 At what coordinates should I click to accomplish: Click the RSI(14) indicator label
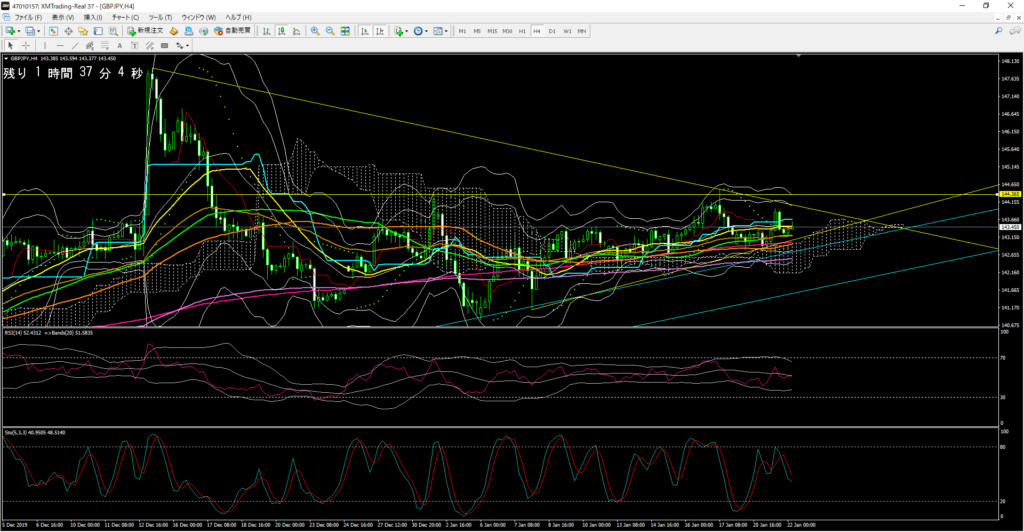pyautogui.click(x=14, y=333)
